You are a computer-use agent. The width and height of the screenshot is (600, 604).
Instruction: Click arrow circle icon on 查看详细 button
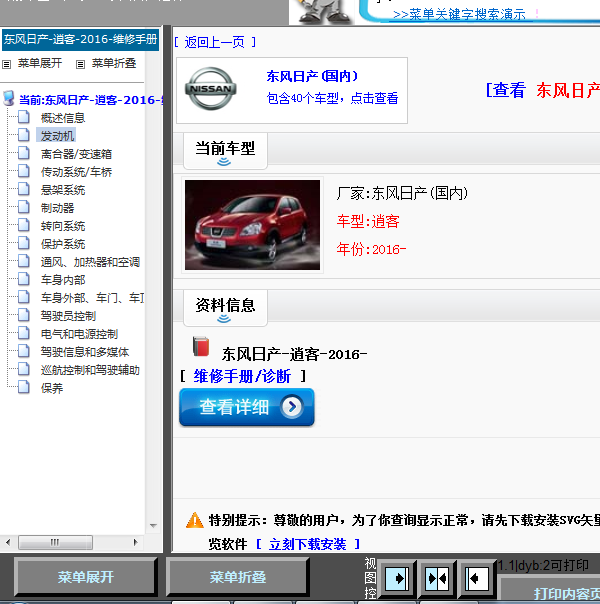coord(292,406)
